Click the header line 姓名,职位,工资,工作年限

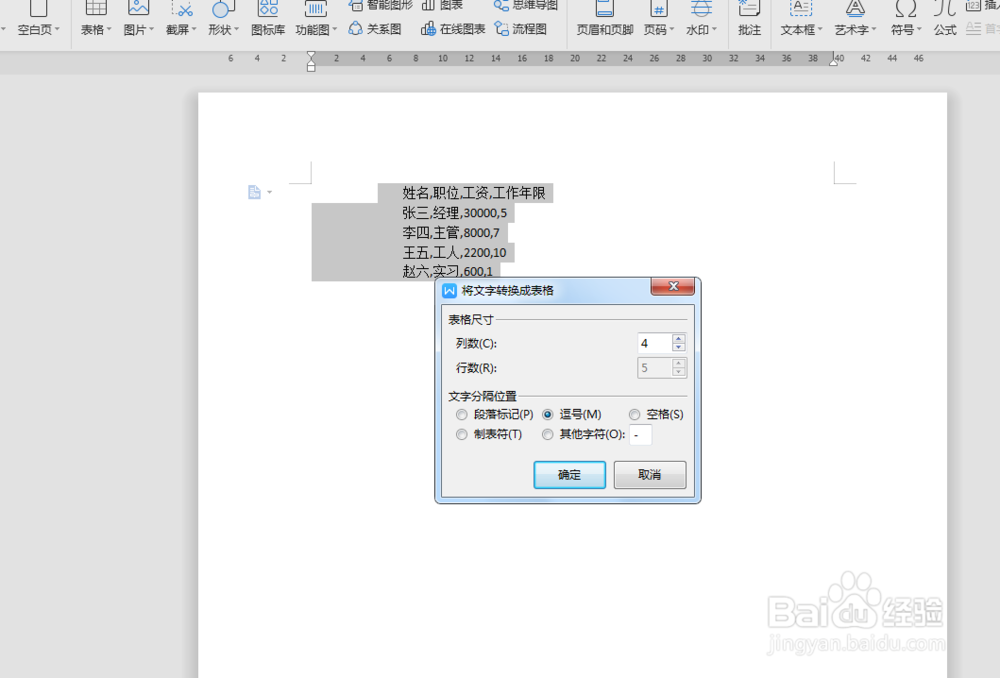pos(474,193)
